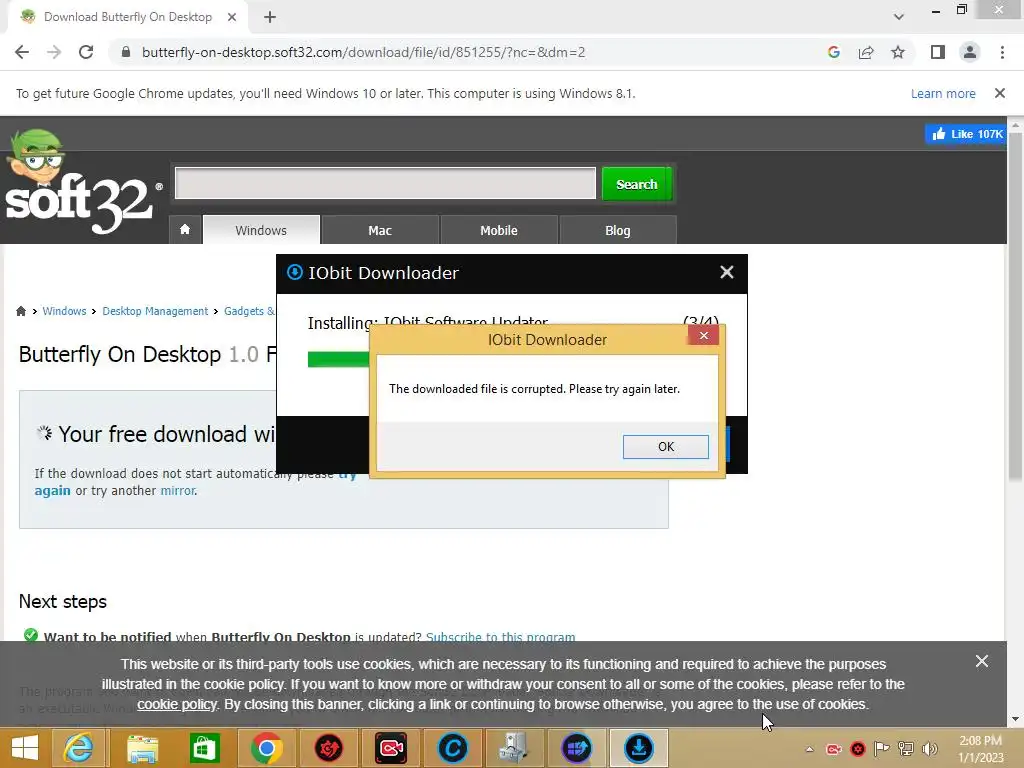Open the Gadgets breadcrumb link

(249, 311)
